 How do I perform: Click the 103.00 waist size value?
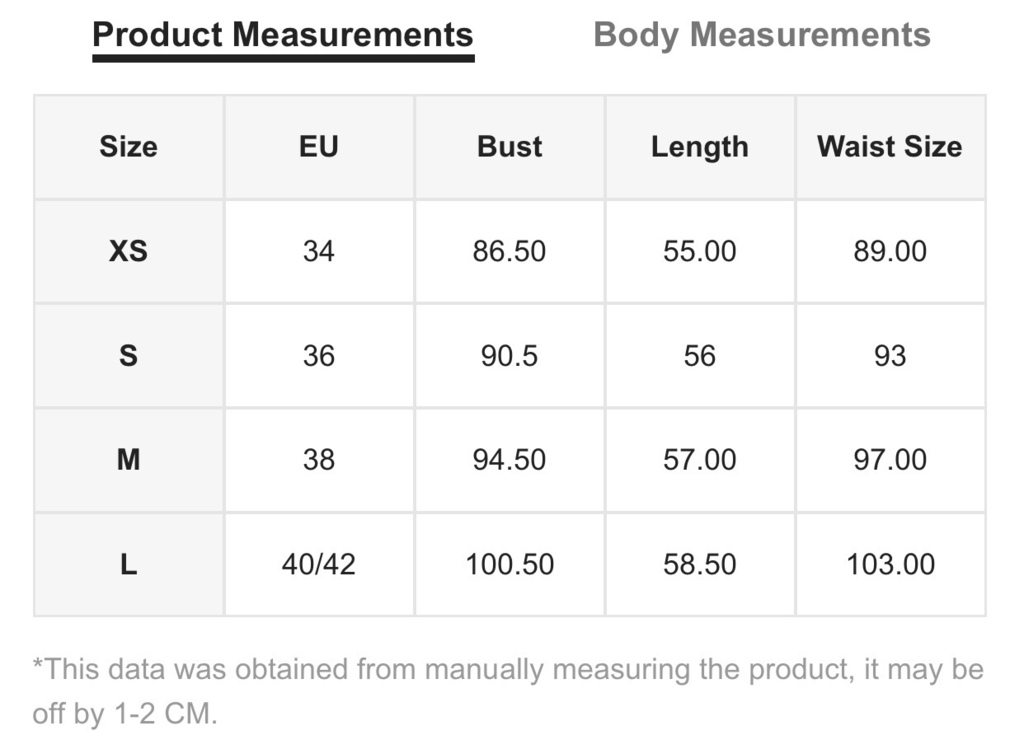click(x=890, y=565)
